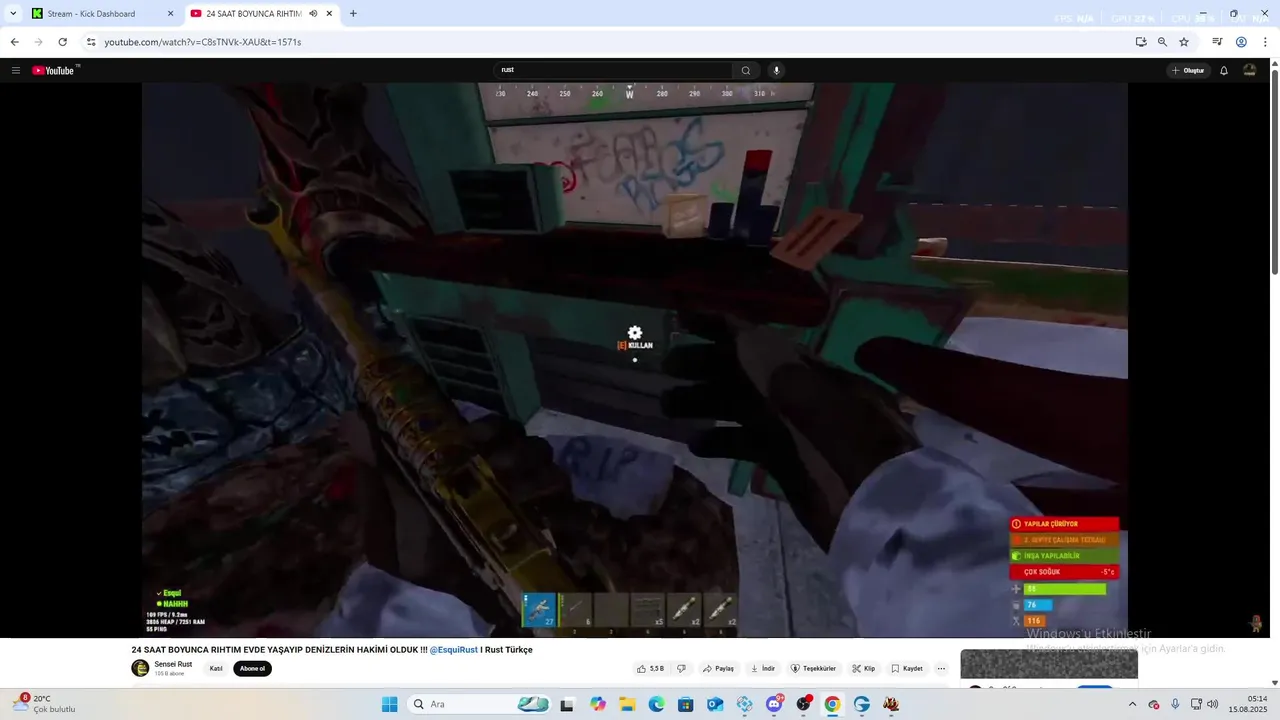1280x720 pixels.
Task: View site information icon in address bar
Action: point(91,42)
